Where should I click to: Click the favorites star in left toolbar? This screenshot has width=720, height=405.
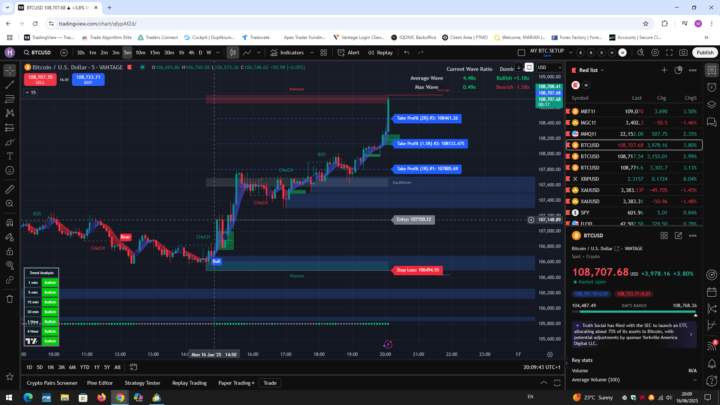10,377
